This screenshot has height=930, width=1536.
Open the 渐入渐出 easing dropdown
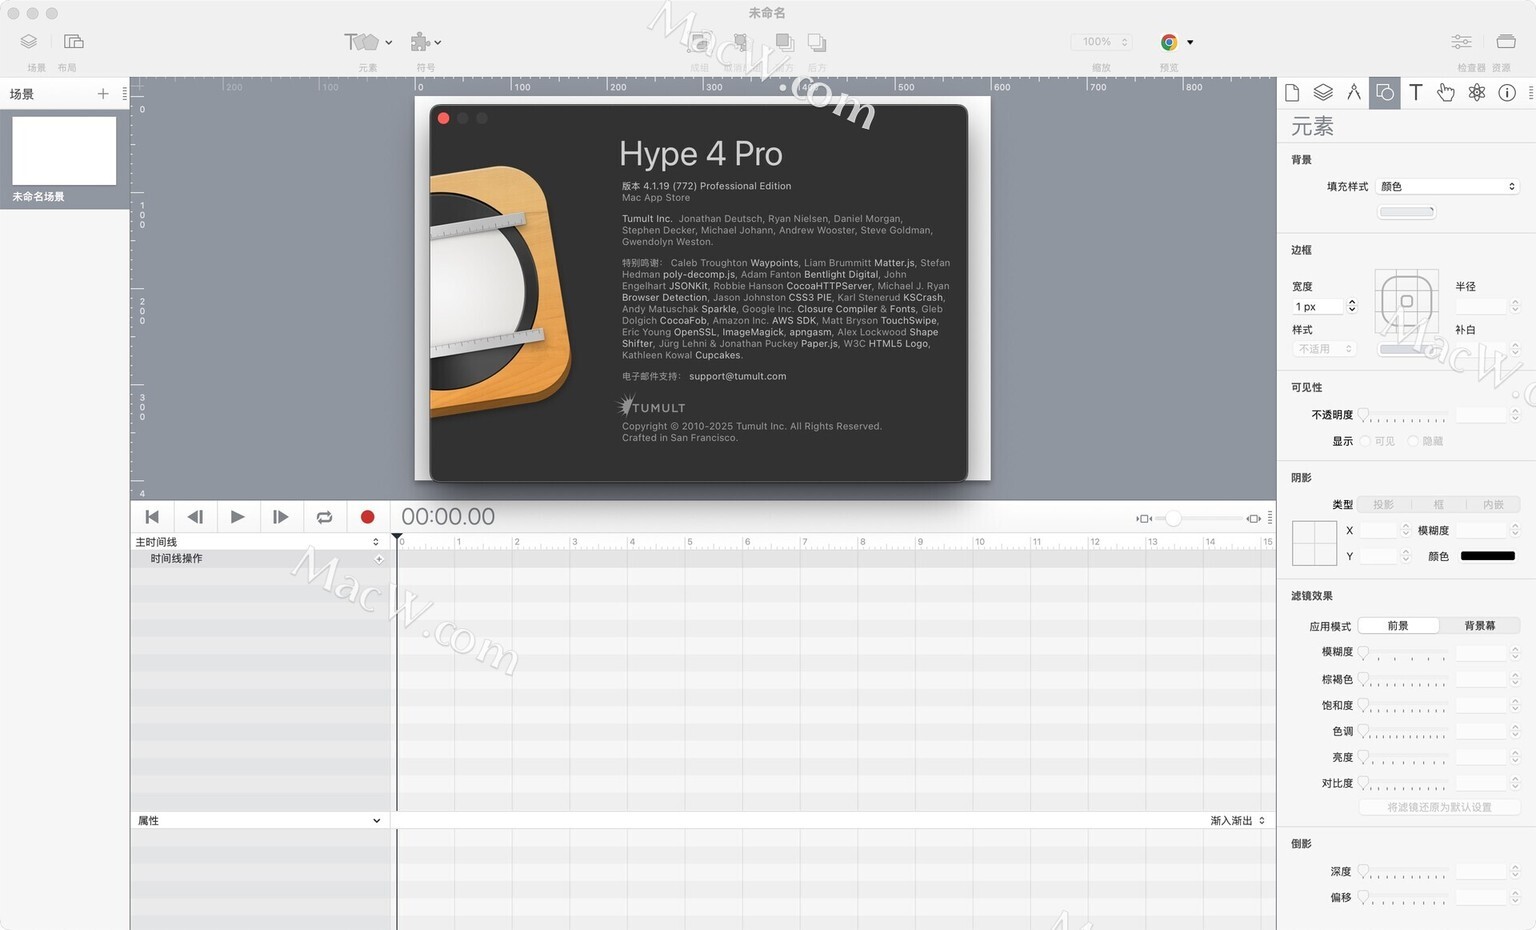1238,821
